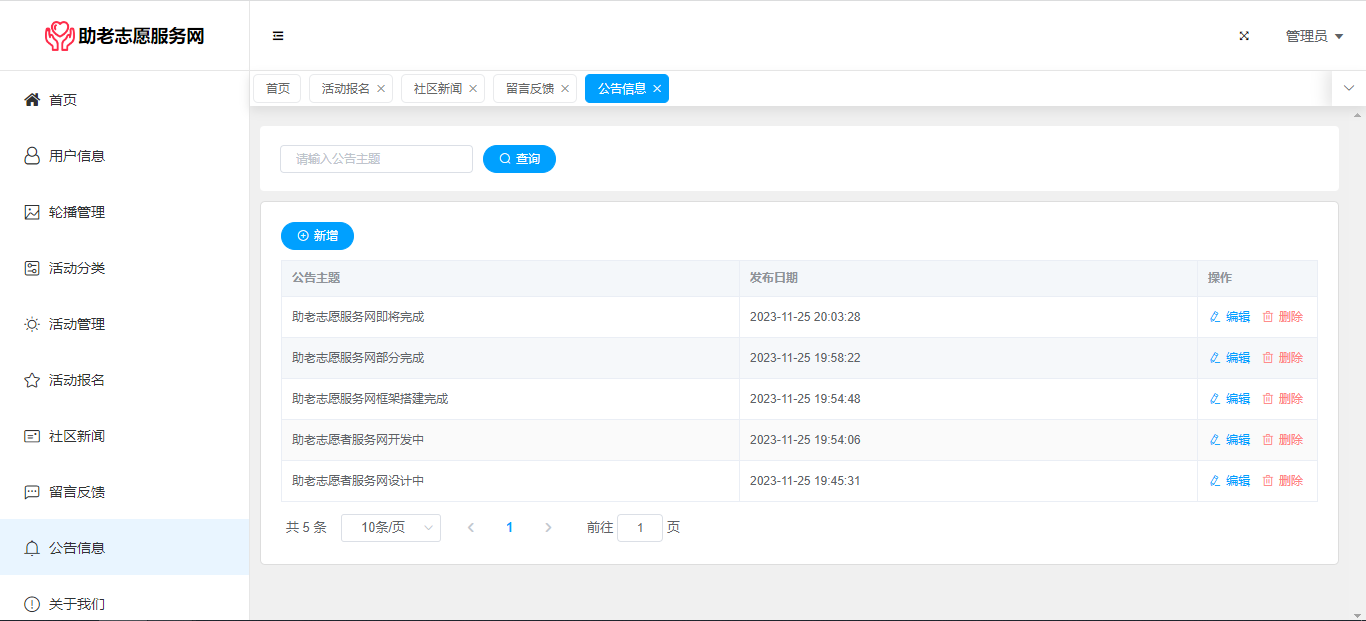The width and height of the screenshot is (1366, 621).
Task: Open 留言反馈 in the sidebar
Action: click(76, 492)
